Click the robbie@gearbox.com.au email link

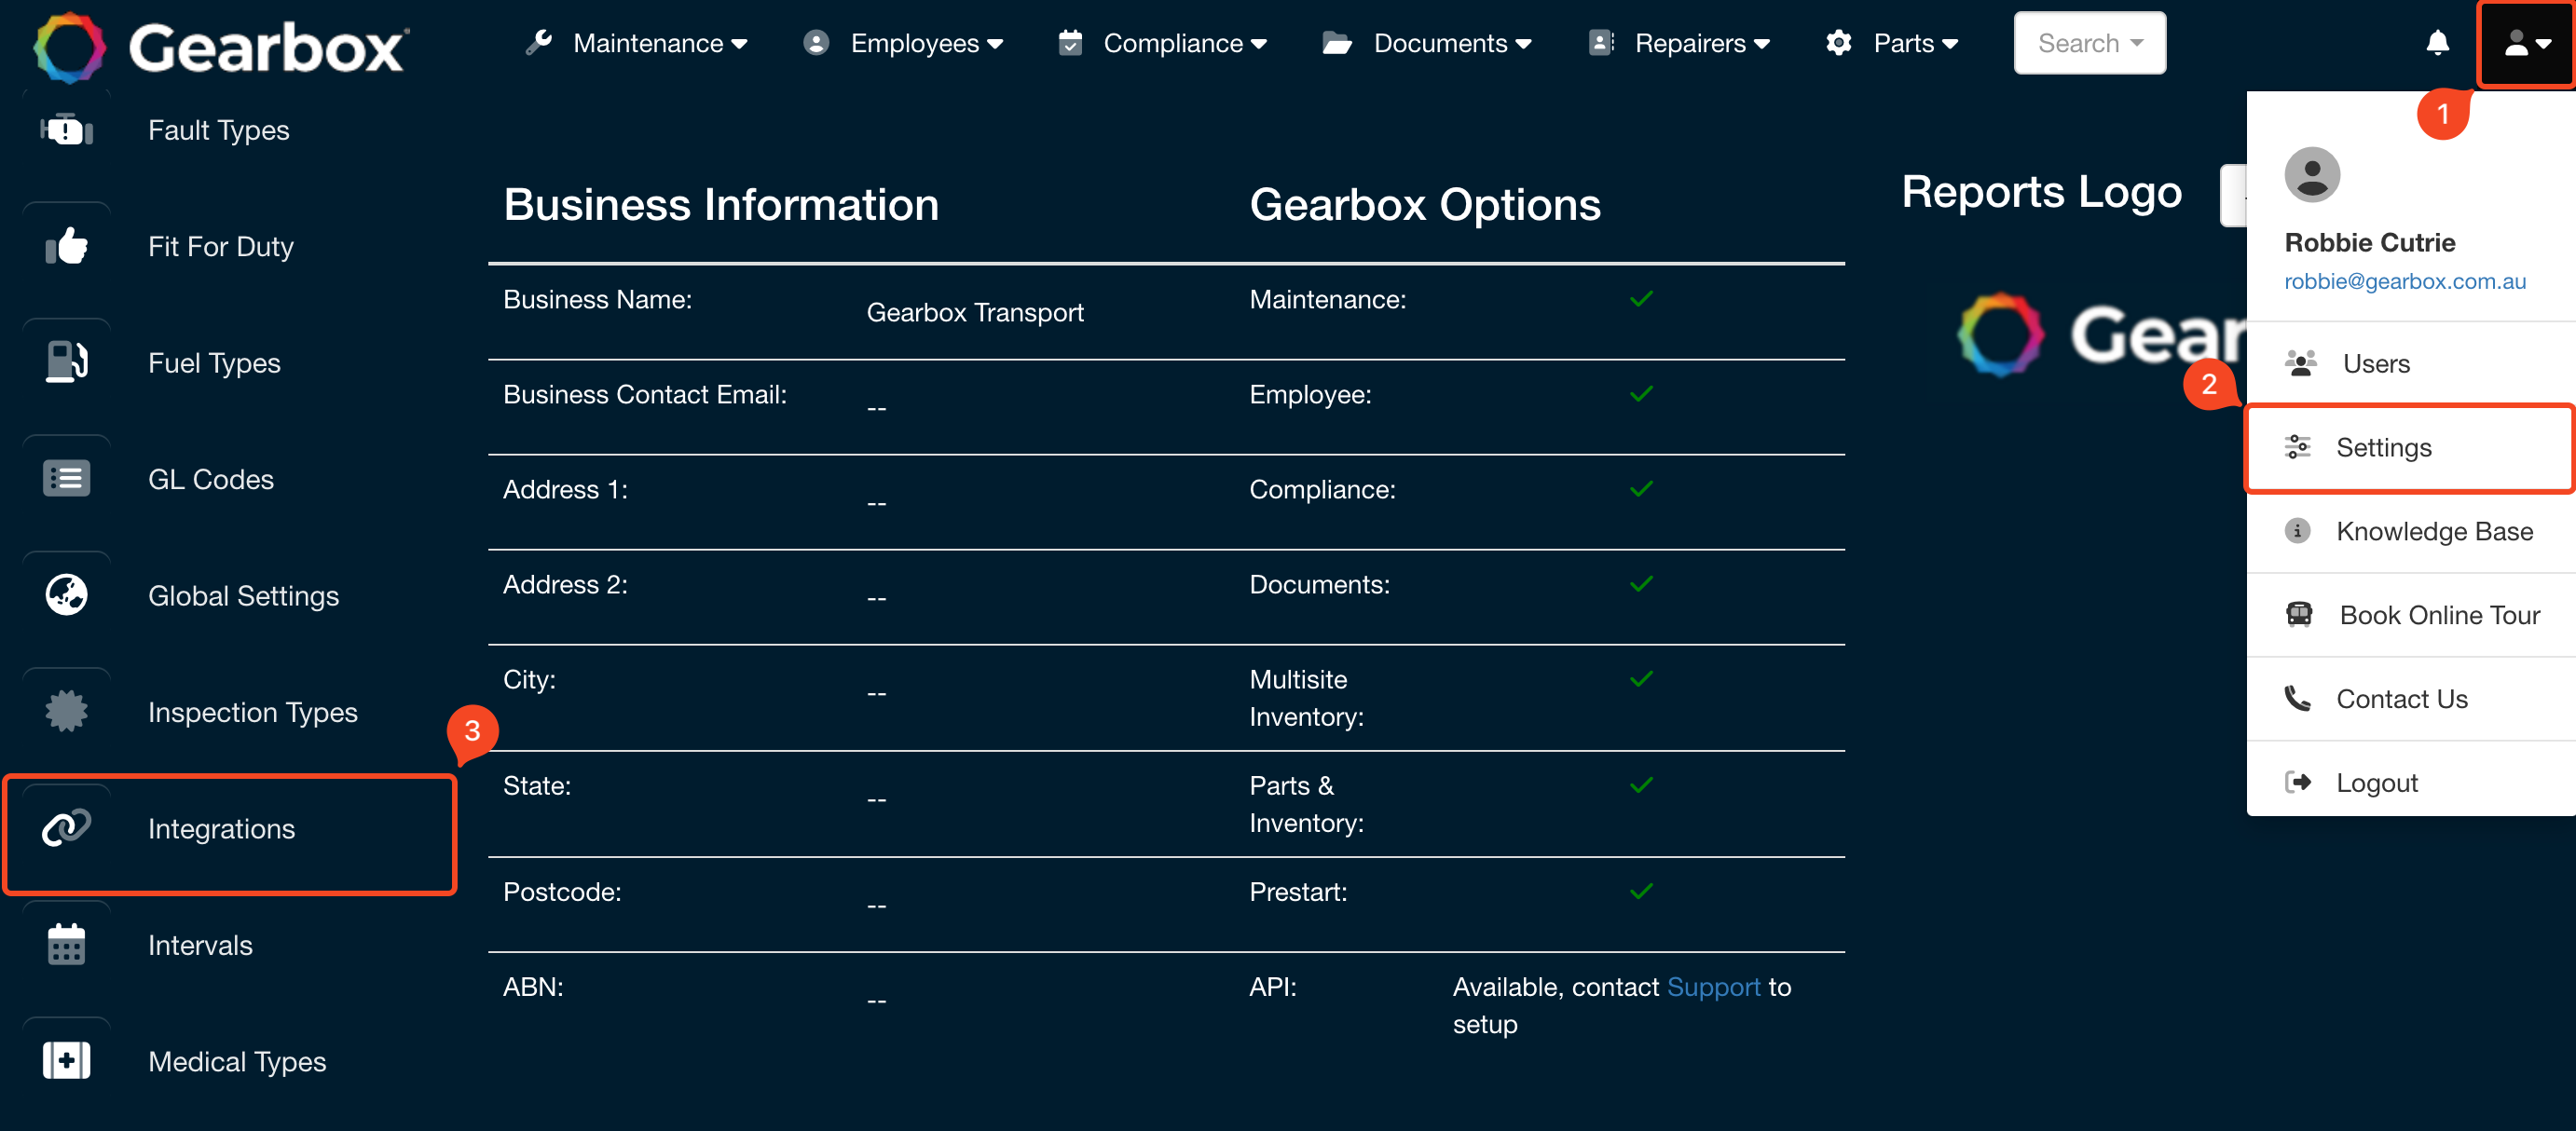2404,281
